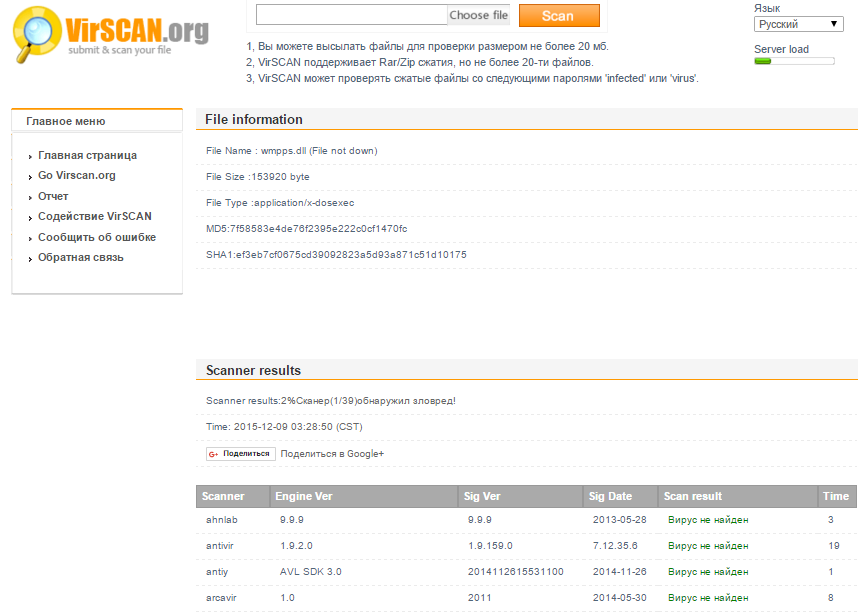Open the language dropdown set to Русский
Screen dimensions: 865x615
point(798,24)
